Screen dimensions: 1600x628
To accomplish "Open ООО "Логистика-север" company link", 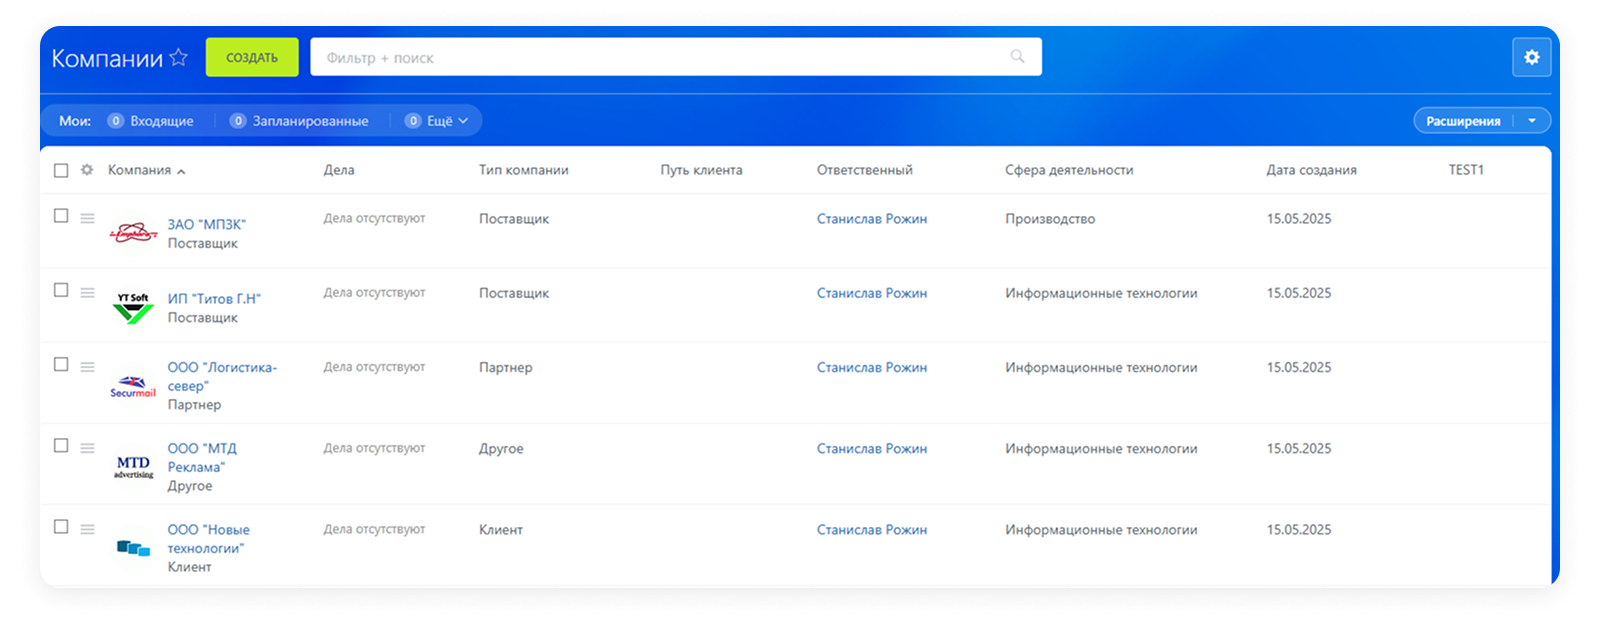I will pos(222,377).
